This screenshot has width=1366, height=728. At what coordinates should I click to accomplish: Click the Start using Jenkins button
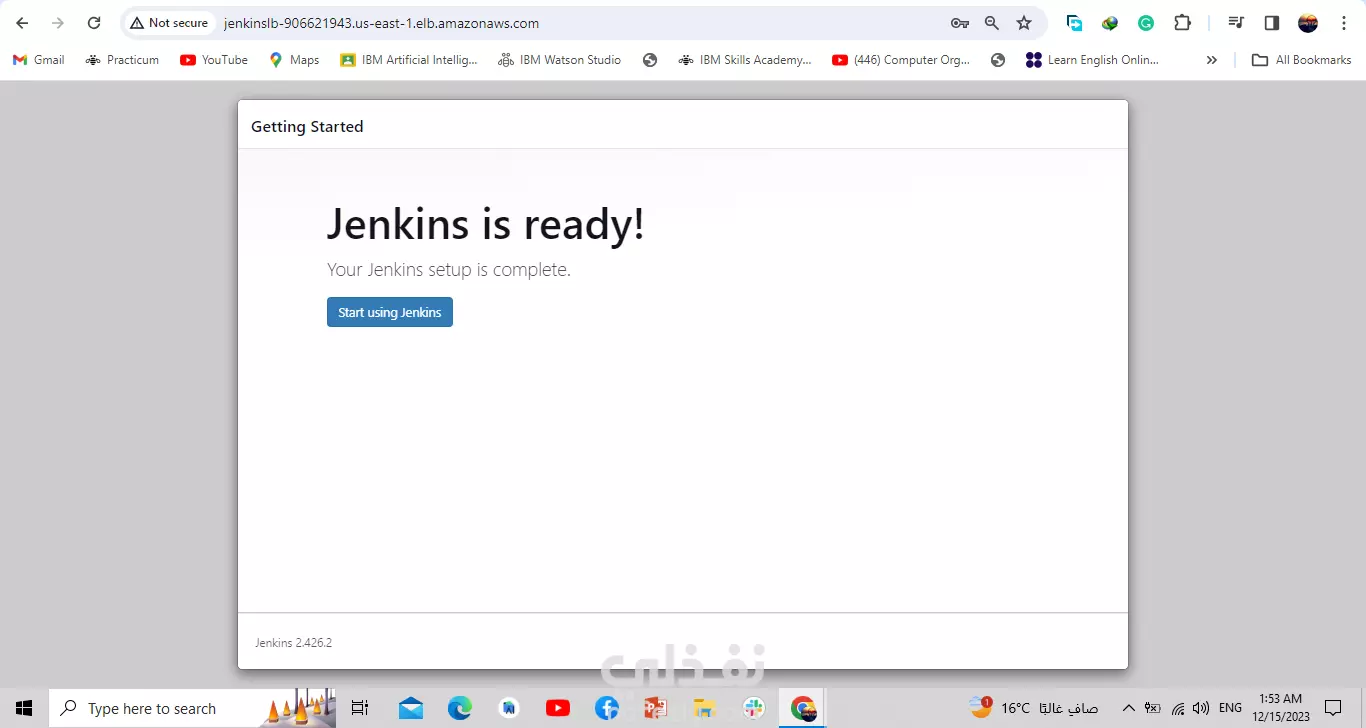pos(389,312)
